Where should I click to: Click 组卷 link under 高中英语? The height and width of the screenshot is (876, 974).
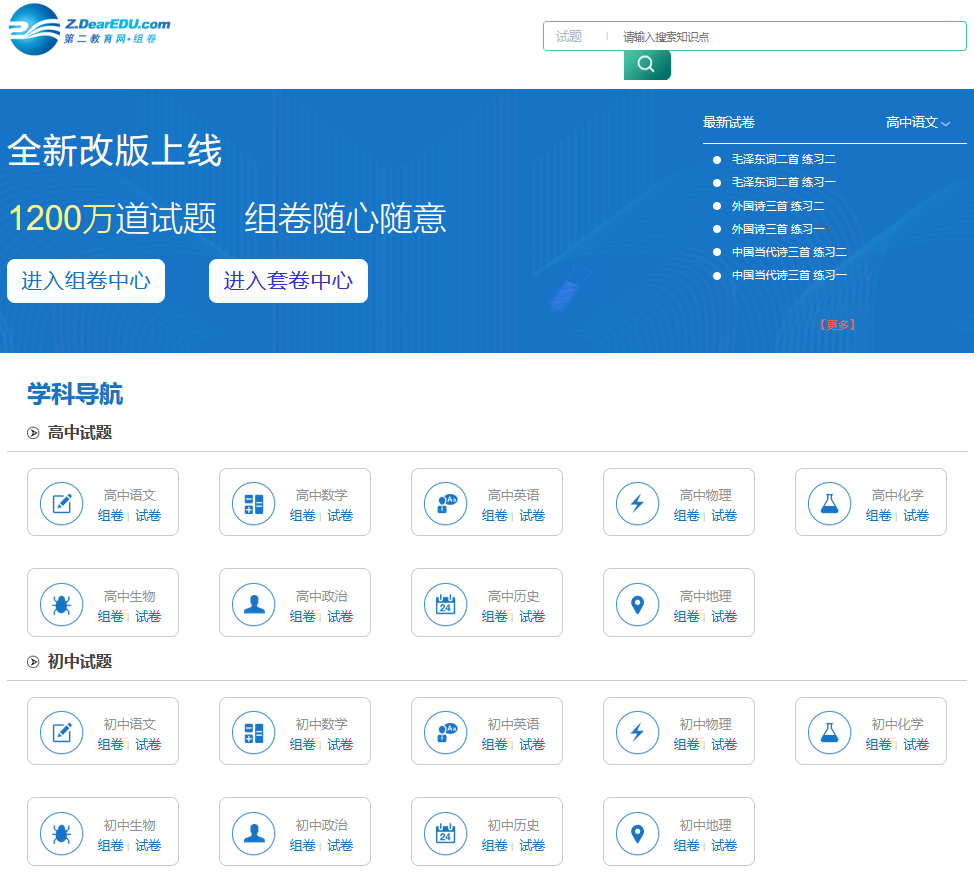click(x=494, y=516)
